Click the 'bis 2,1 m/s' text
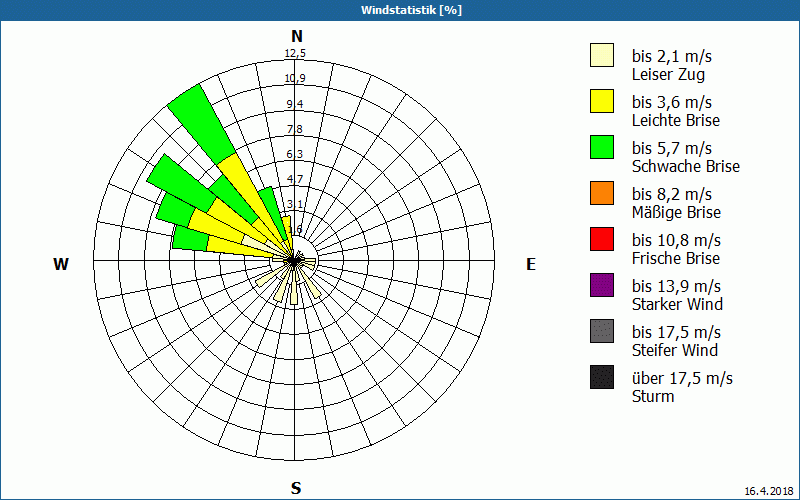 671,56
